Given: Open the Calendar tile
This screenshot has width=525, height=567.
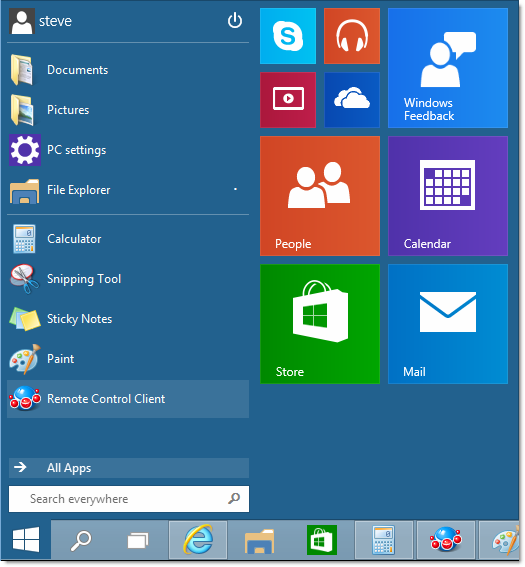Looking at the screenshot, I should tap(448, 196).
